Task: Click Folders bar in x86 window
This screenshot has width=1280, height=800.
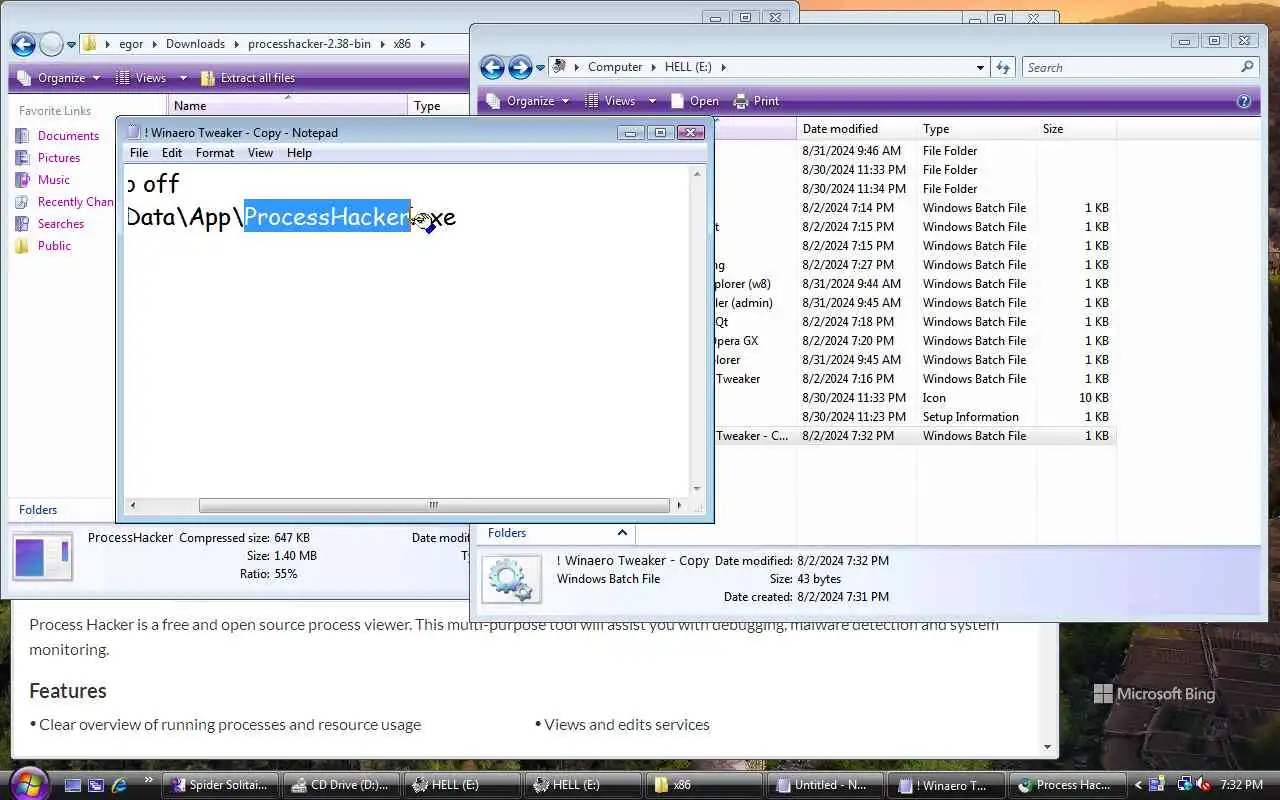Action: point(62,510)
